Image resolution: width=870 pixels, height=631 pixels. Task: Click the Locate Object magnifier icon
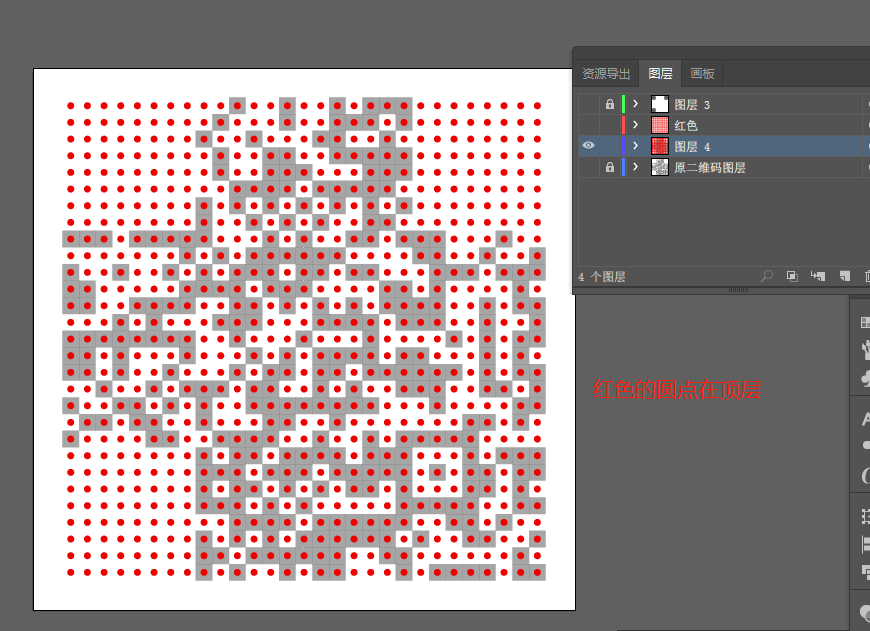tap(767, 276)
